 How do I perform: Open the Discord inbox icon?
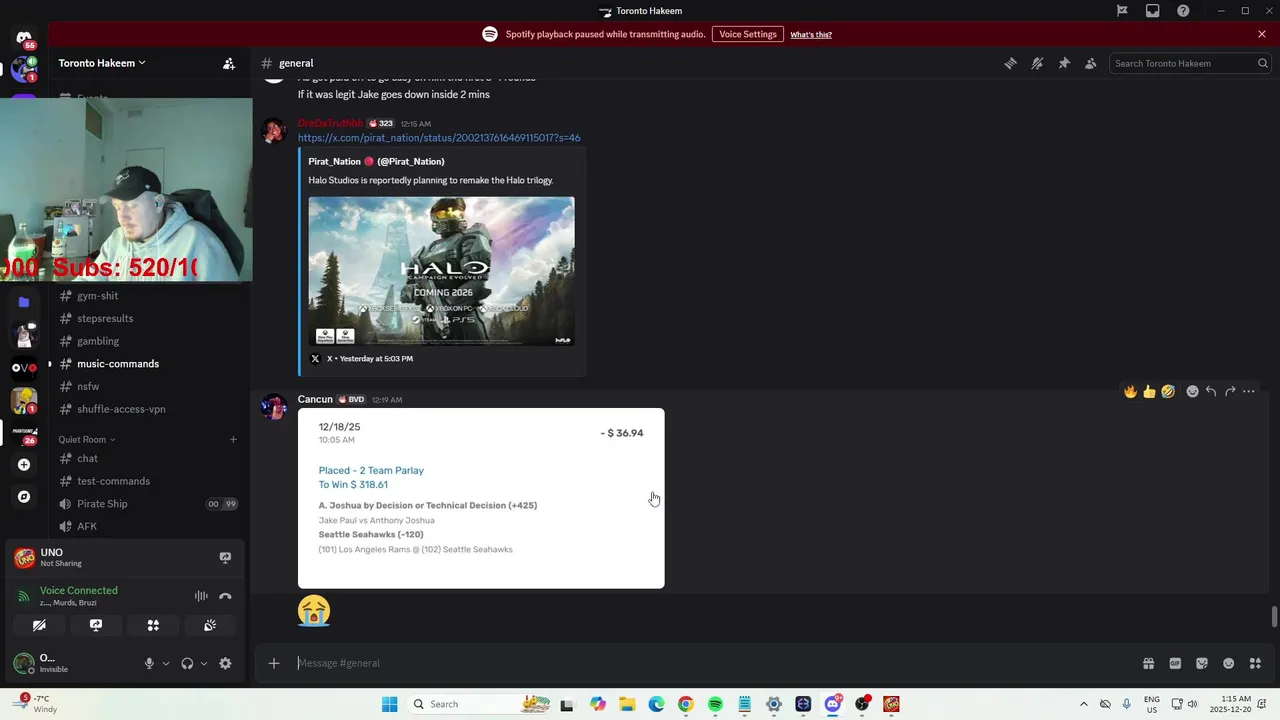tap(1153, 11)
